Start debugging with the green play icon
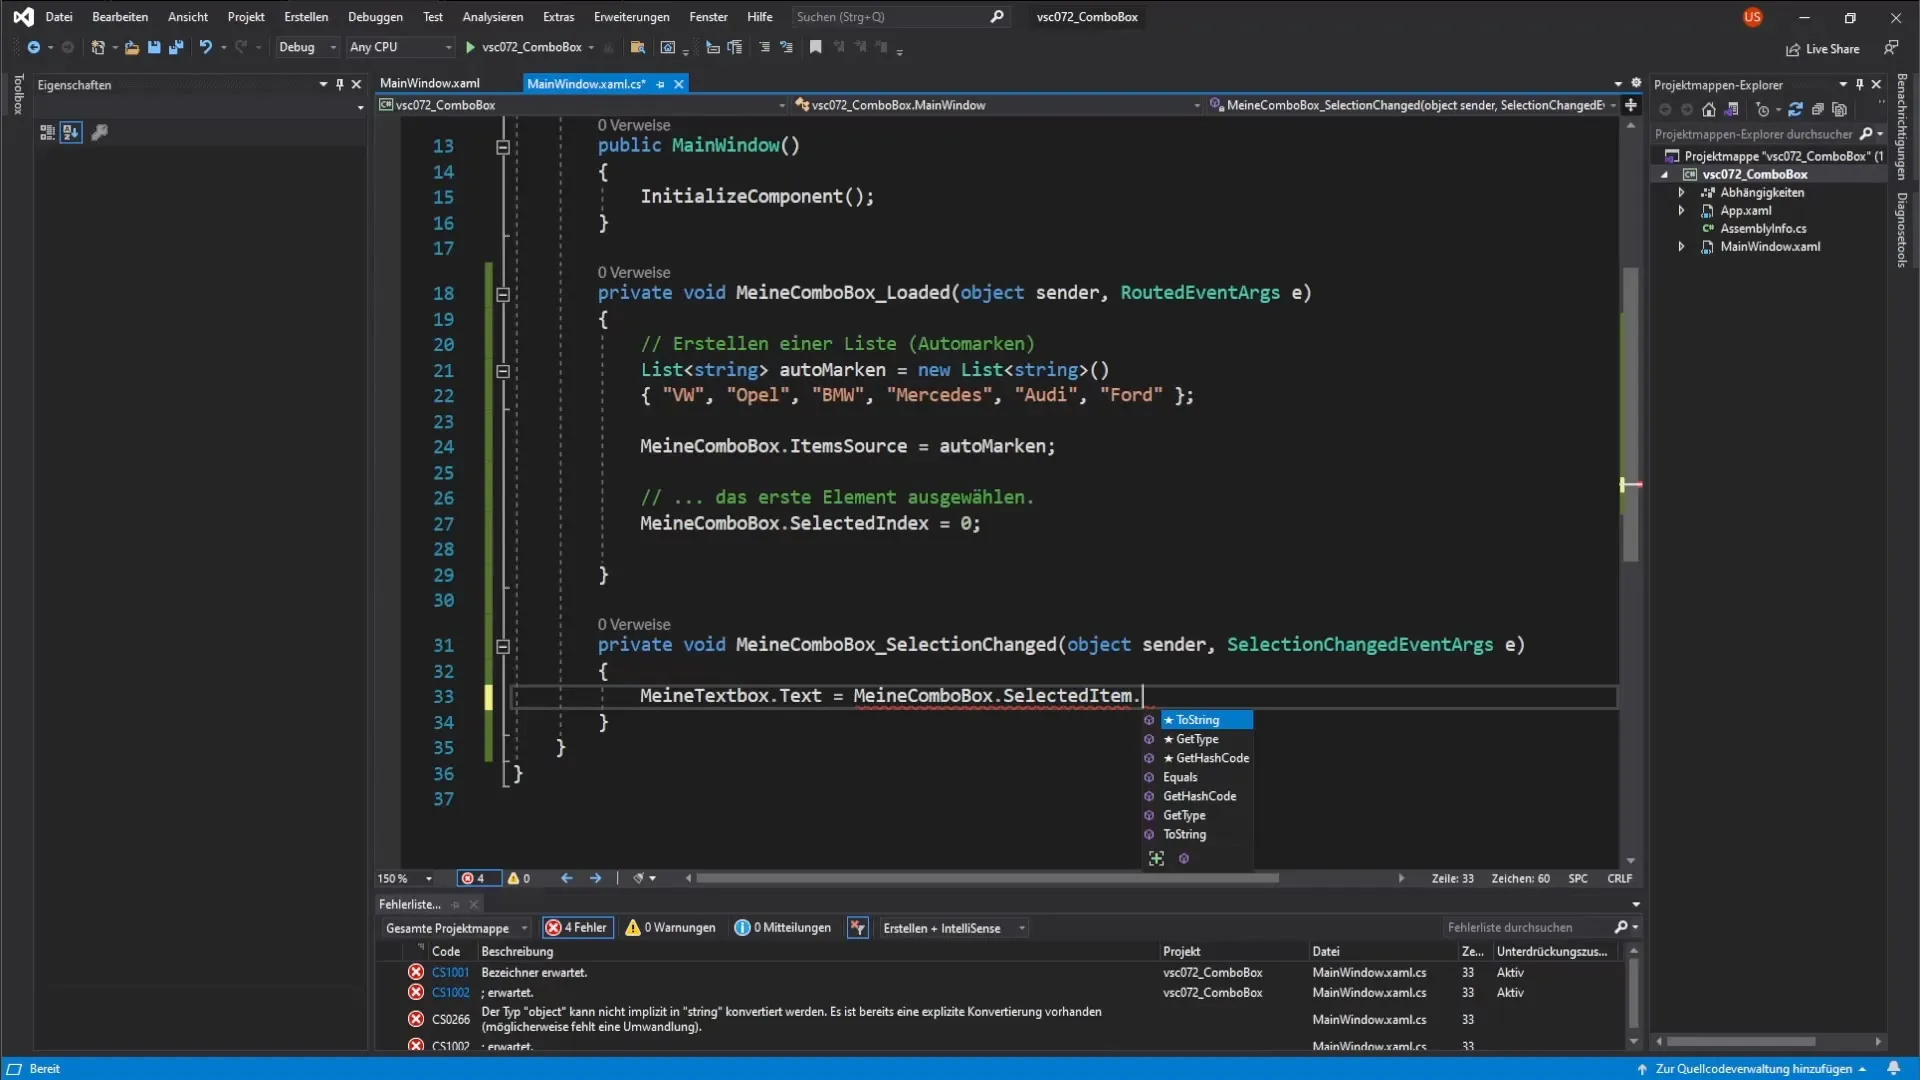The width and height of the screenshot is (1920, 1080). pos(470,47)
